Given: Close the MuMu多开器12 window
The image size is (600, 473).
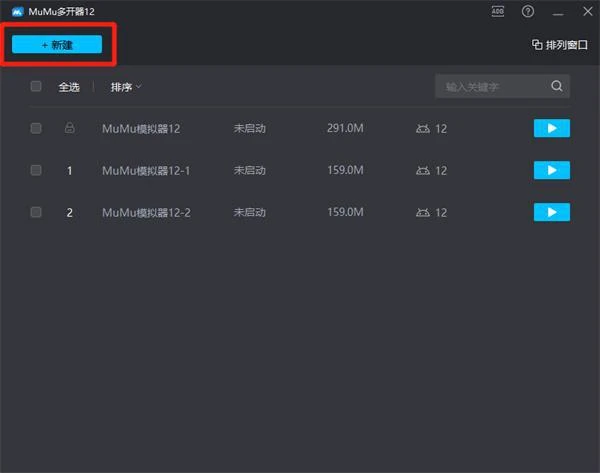Looking at the screenshot, I should tap(588, 11).
